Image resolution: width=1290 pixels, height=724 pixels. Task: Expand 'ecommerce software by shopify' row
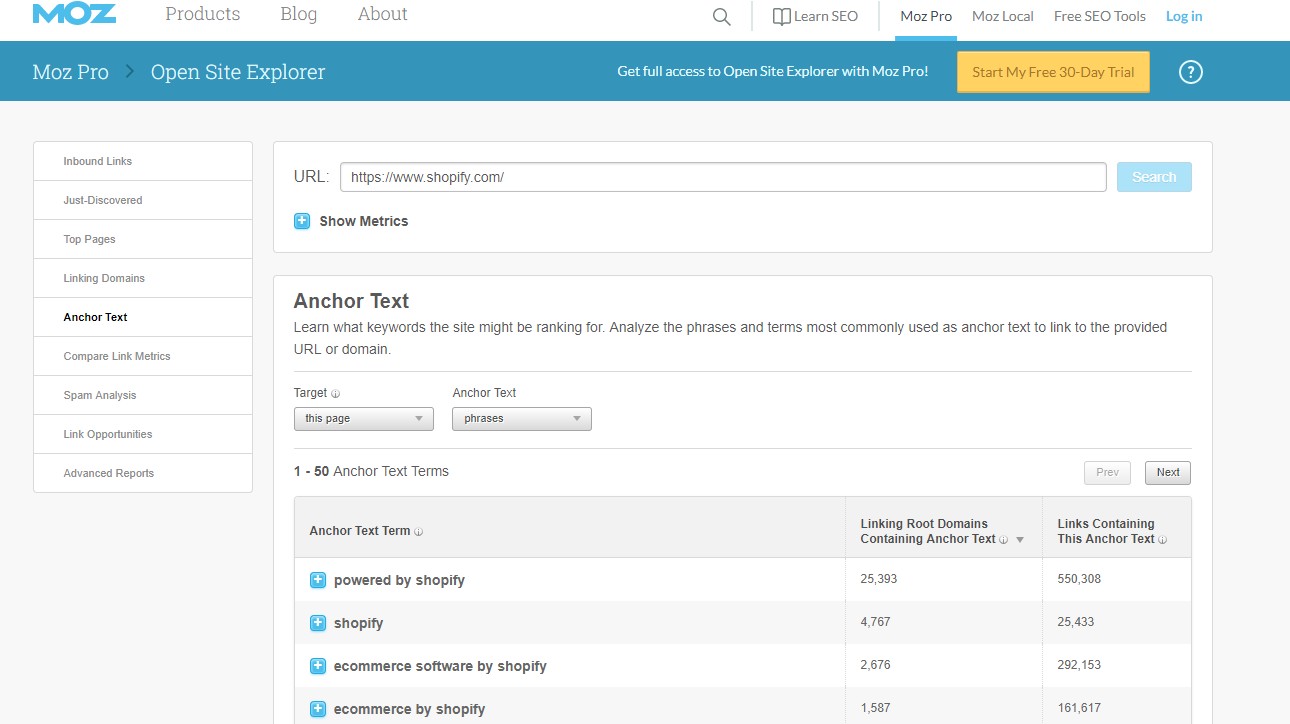(x=318, y=666)
